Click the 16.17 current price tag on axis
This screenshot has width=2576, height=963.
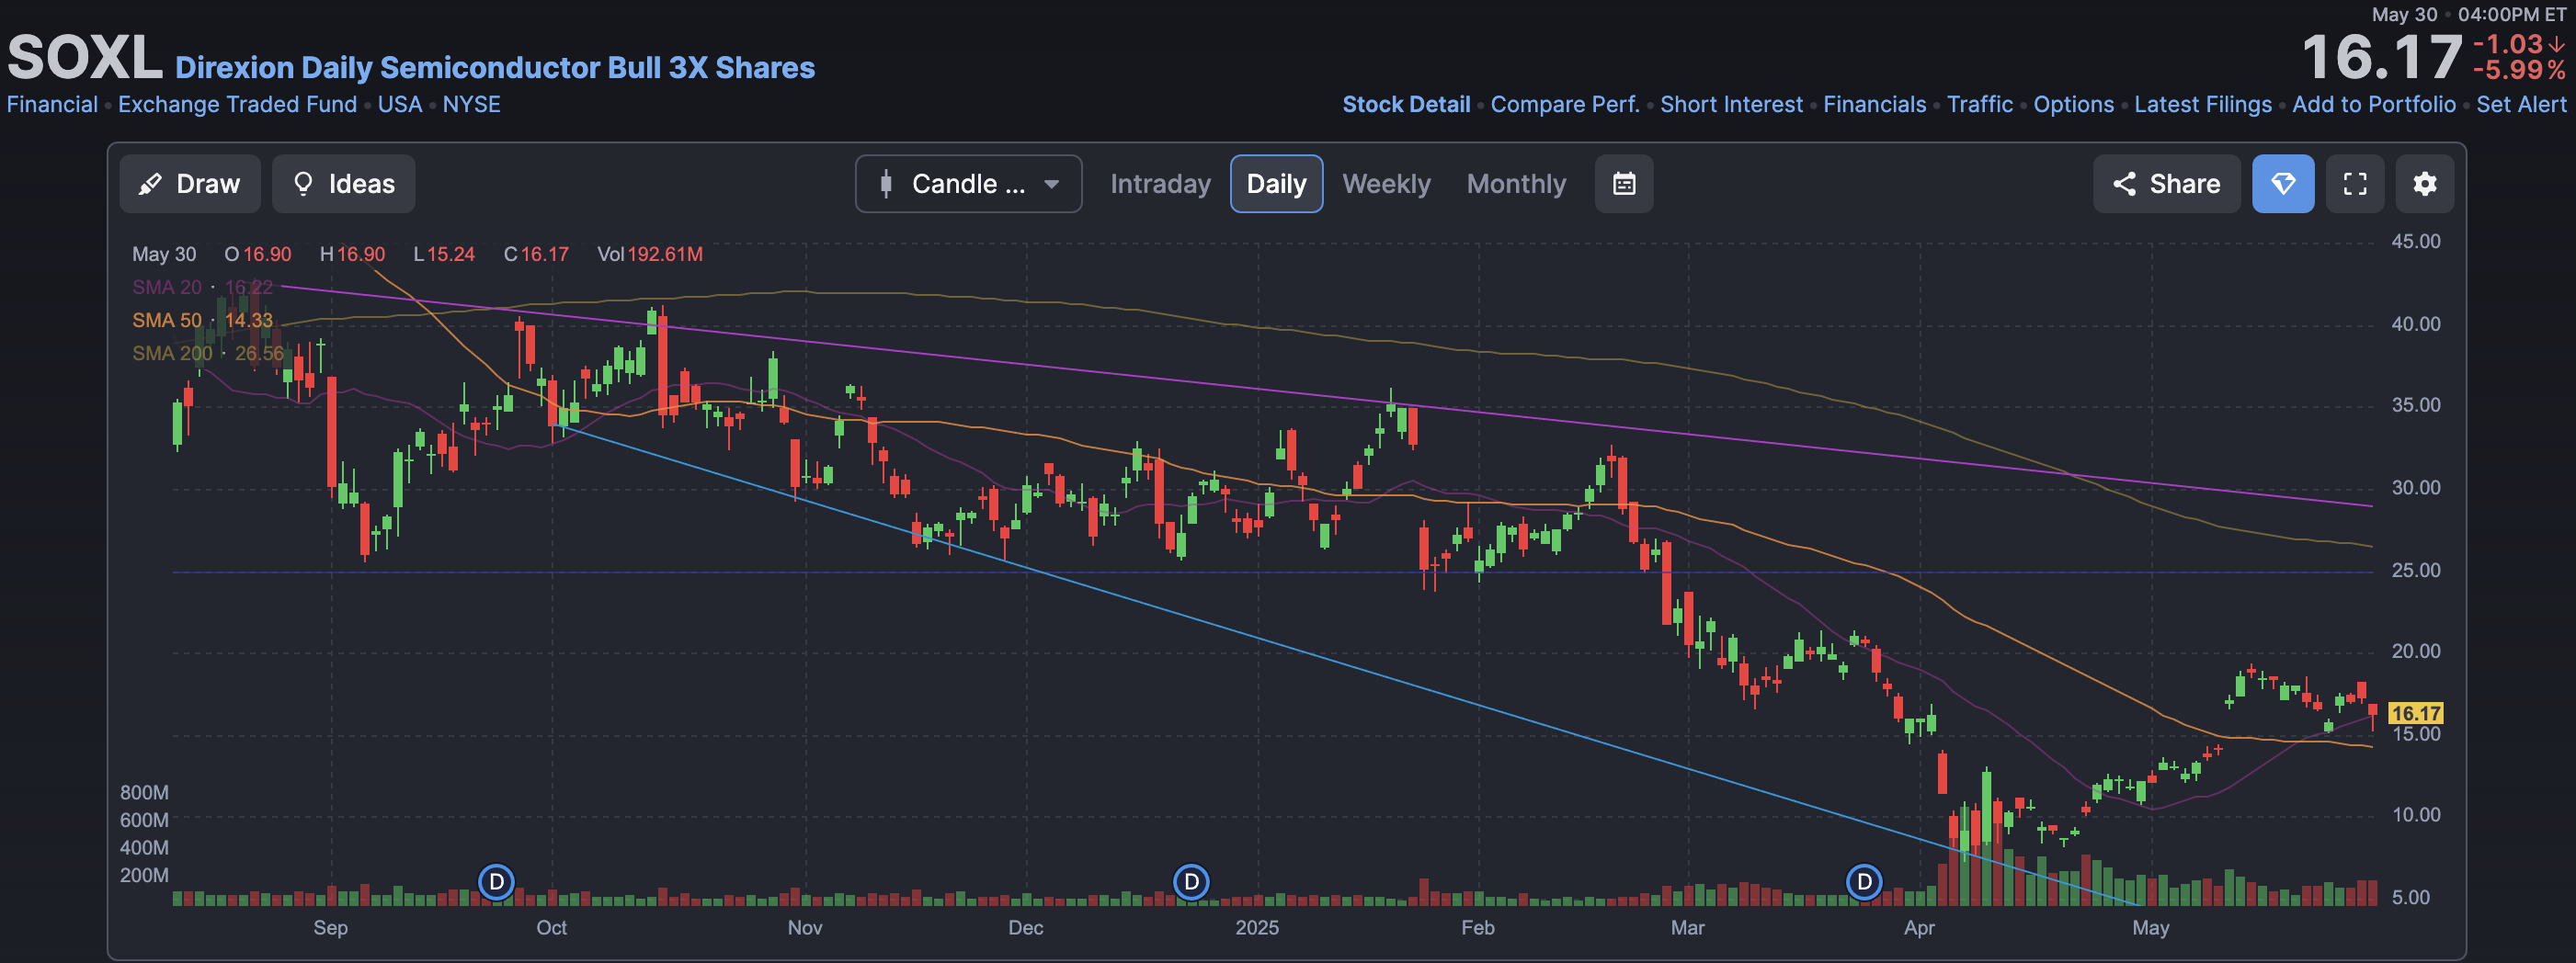tap(2416, 713)
